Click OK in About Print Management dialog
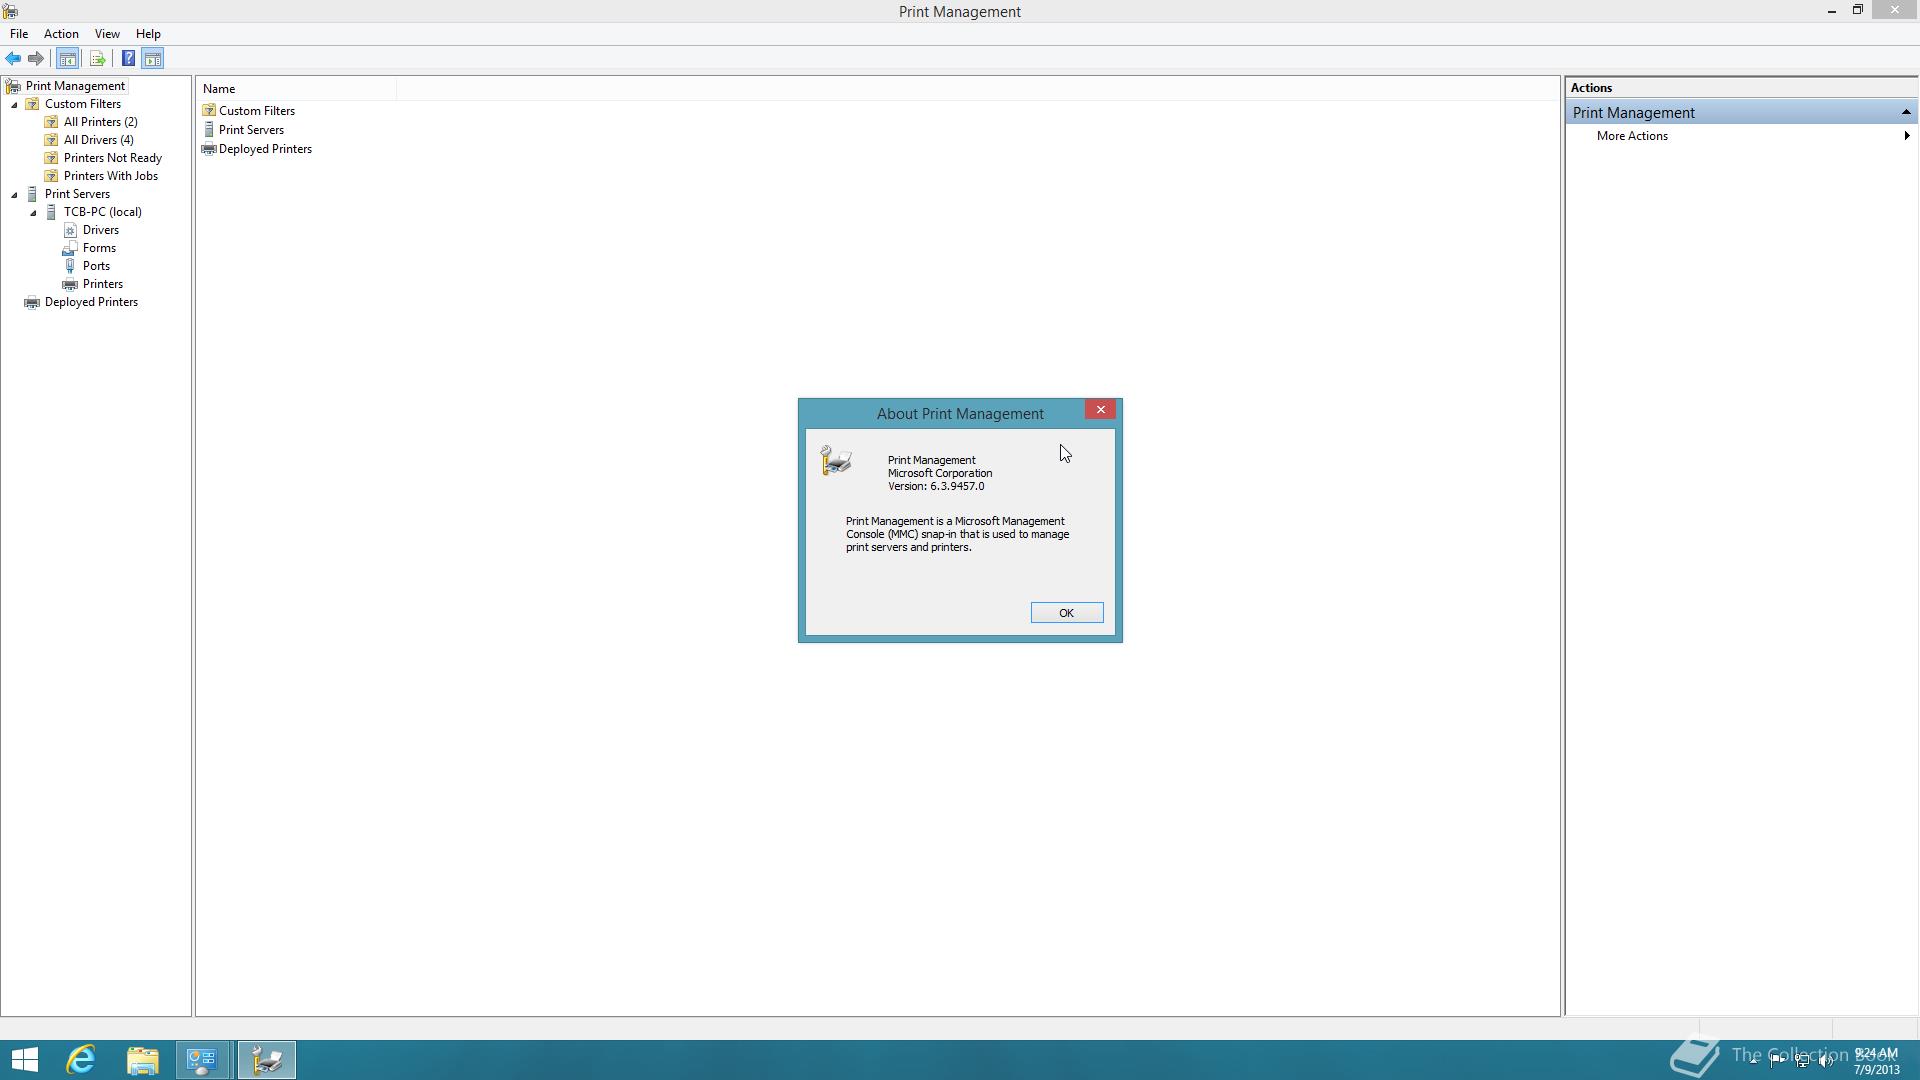The width and height of the screenshot is (1920, 1080). [x=1067, y=613]
